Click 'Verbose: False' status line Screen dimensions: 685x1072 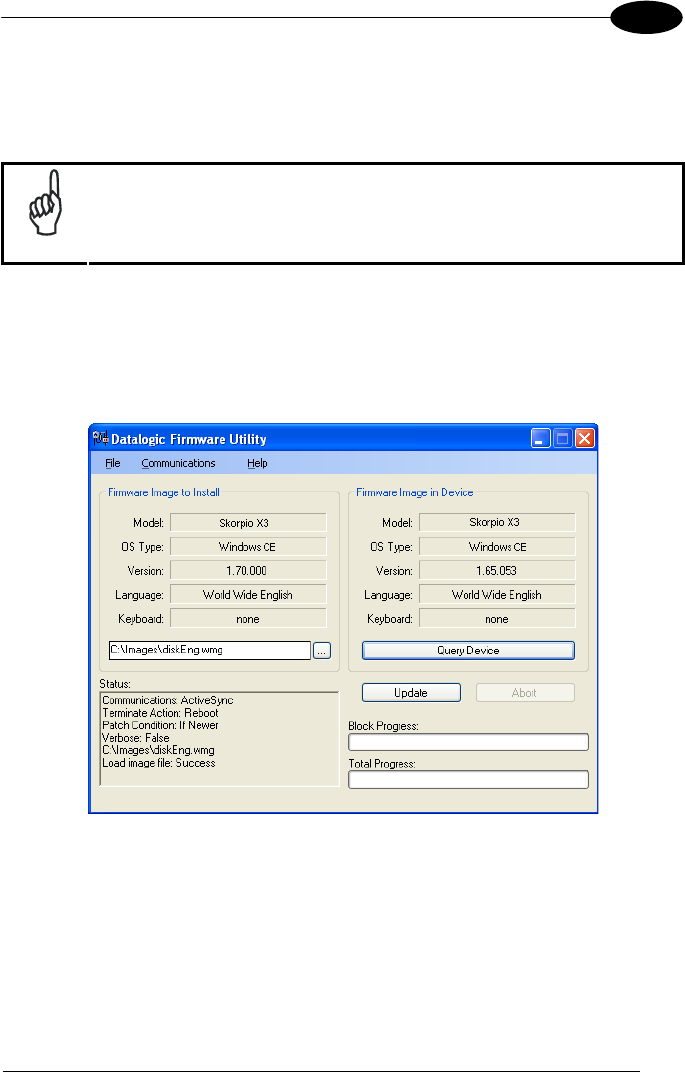click(x=135, y=738)
